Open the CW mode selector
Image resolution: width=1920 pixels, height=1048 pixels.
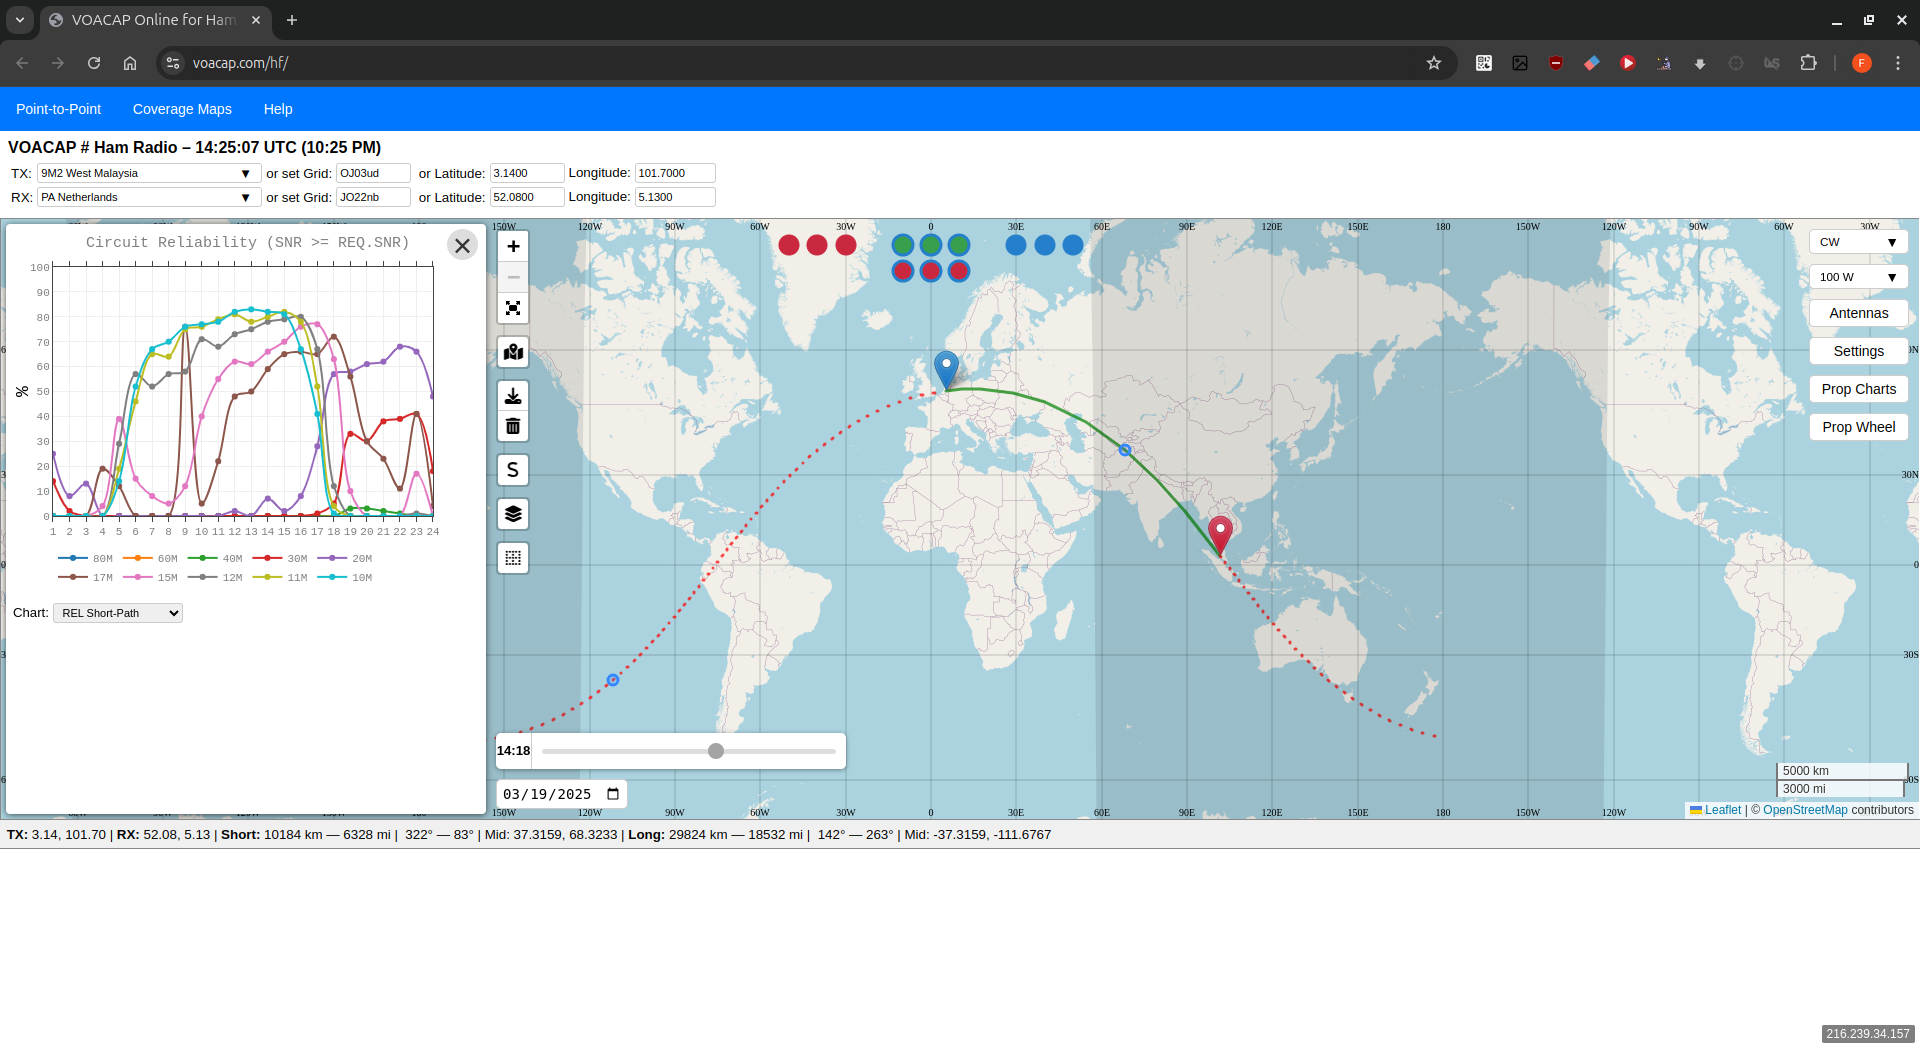click(1856, 241)
